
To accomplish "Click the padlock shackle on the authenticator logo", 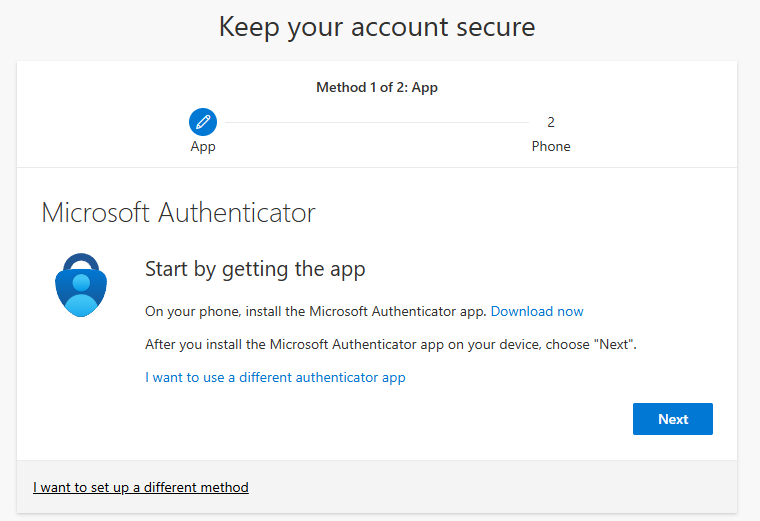I will click(81, 263).
